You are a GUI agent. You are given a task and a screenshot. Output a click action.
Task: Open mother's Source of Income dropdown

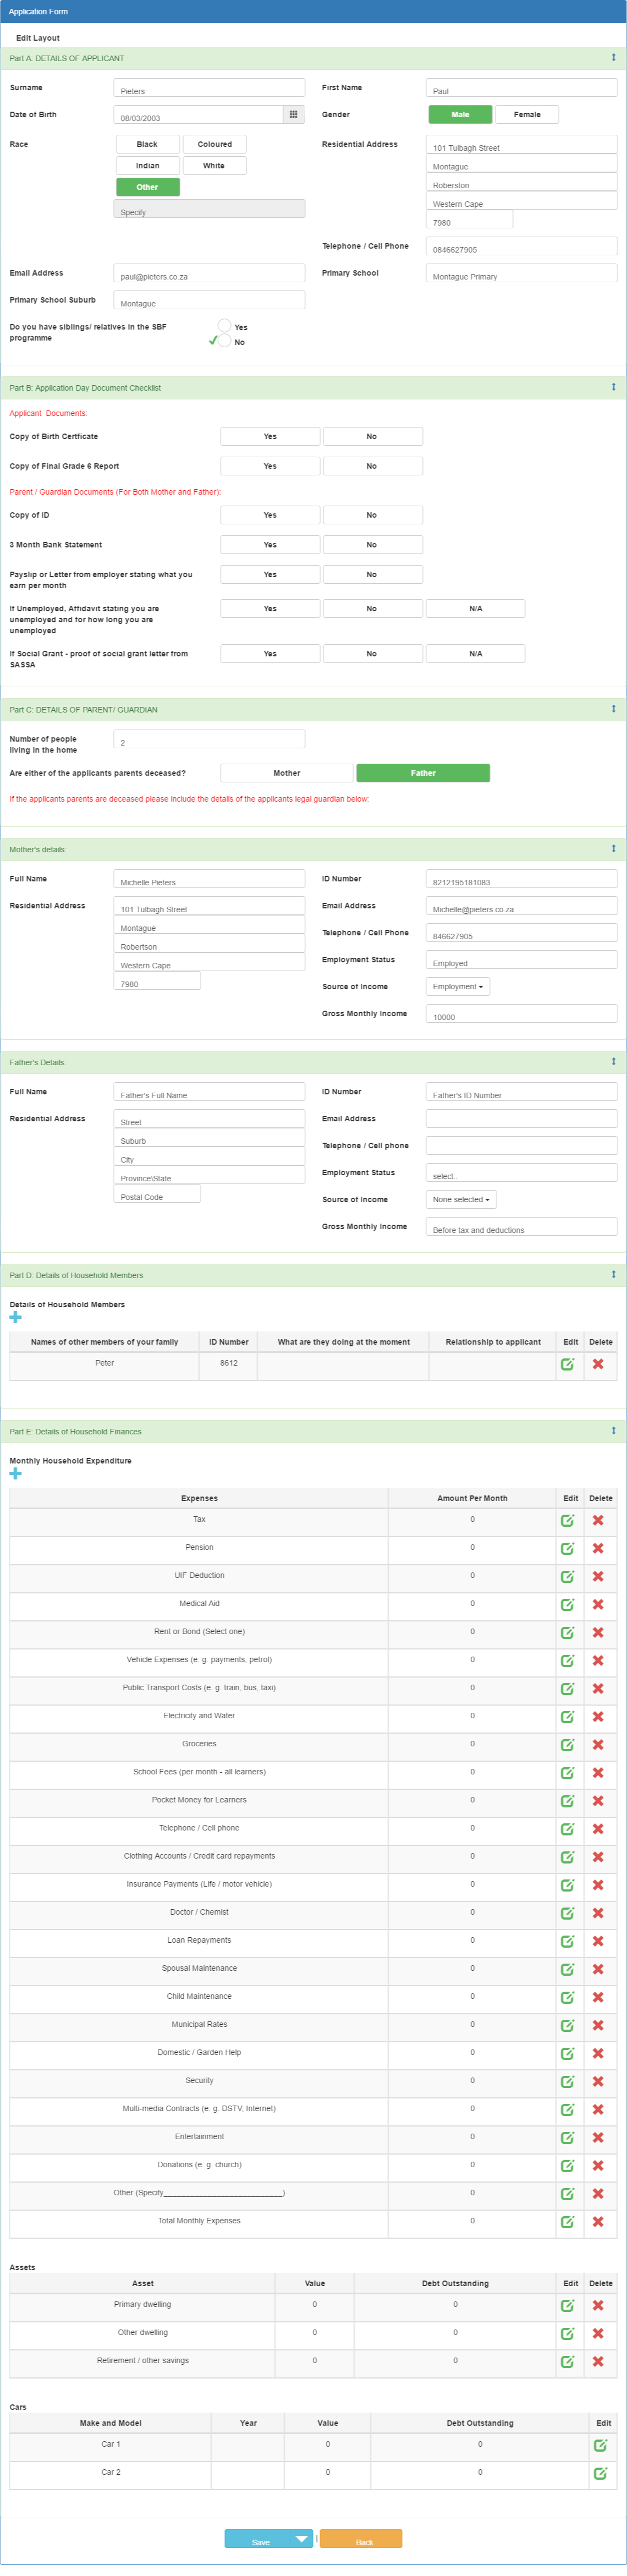[x=458, y=987]
